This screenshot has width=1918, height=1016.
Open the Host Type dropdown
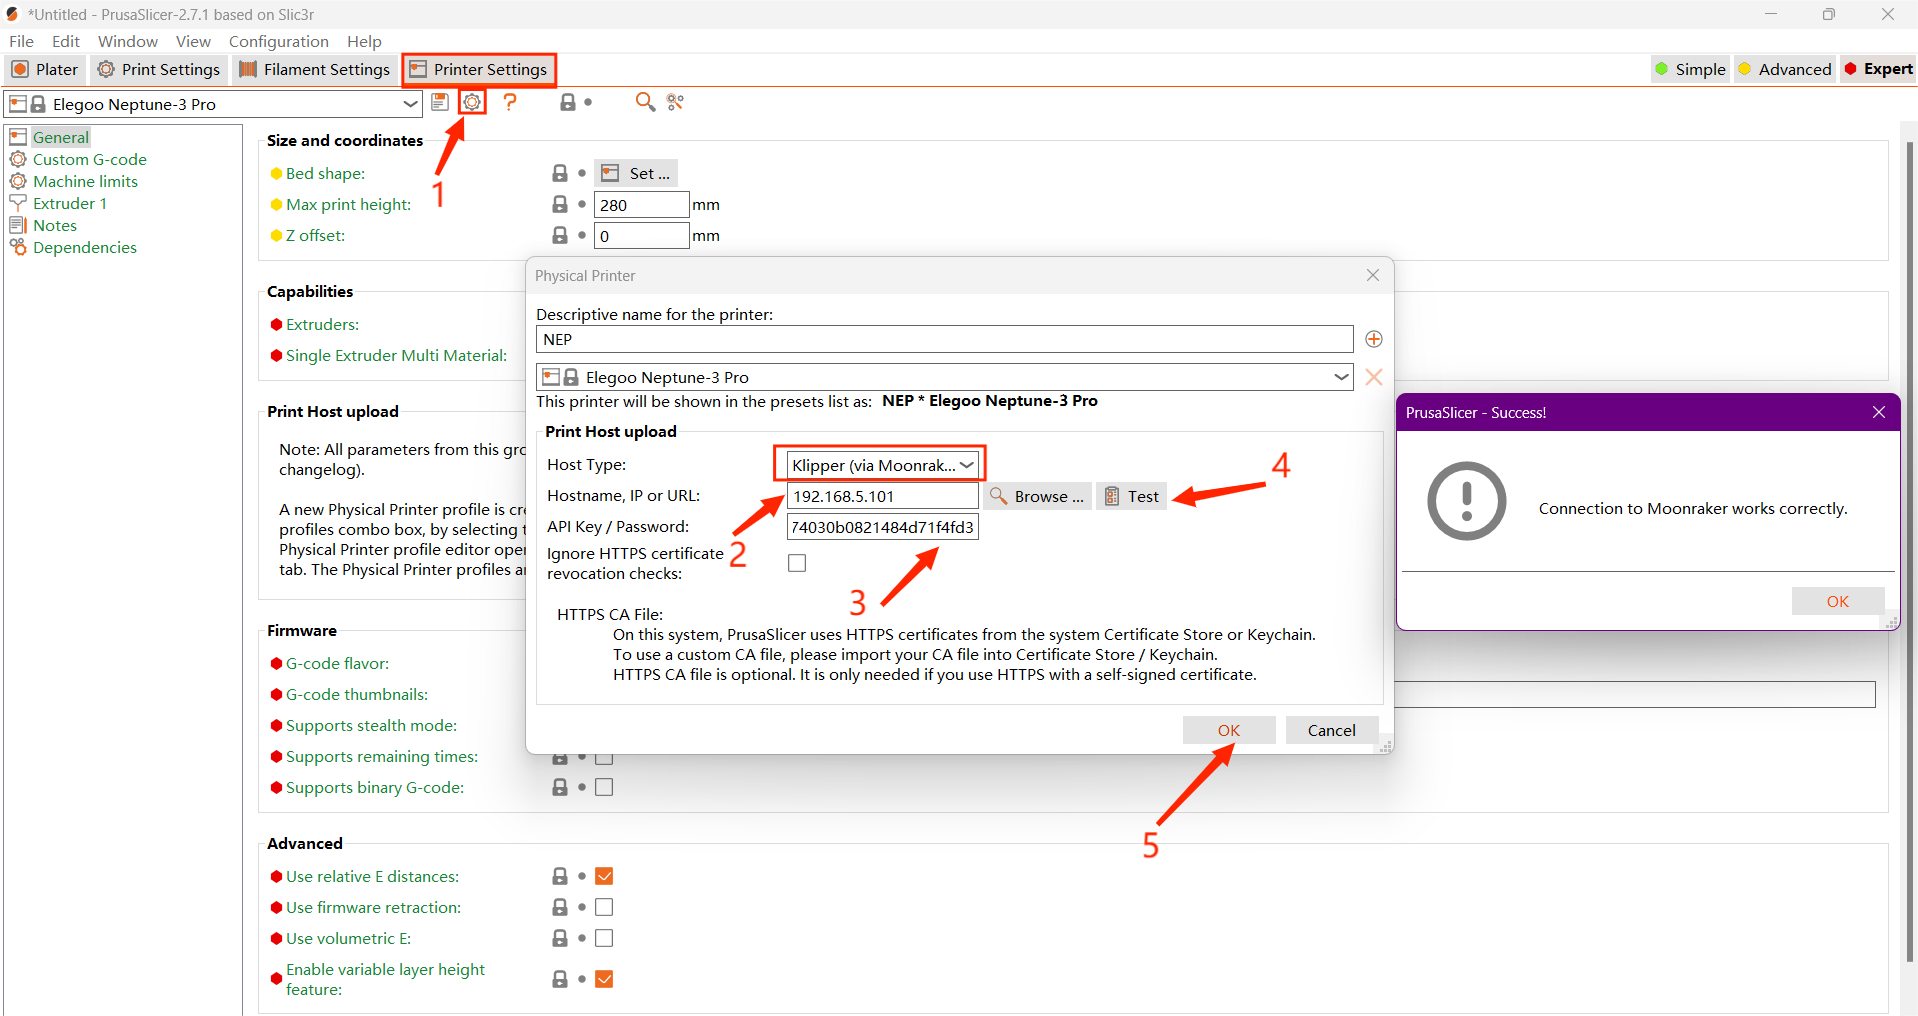[880, 465]
